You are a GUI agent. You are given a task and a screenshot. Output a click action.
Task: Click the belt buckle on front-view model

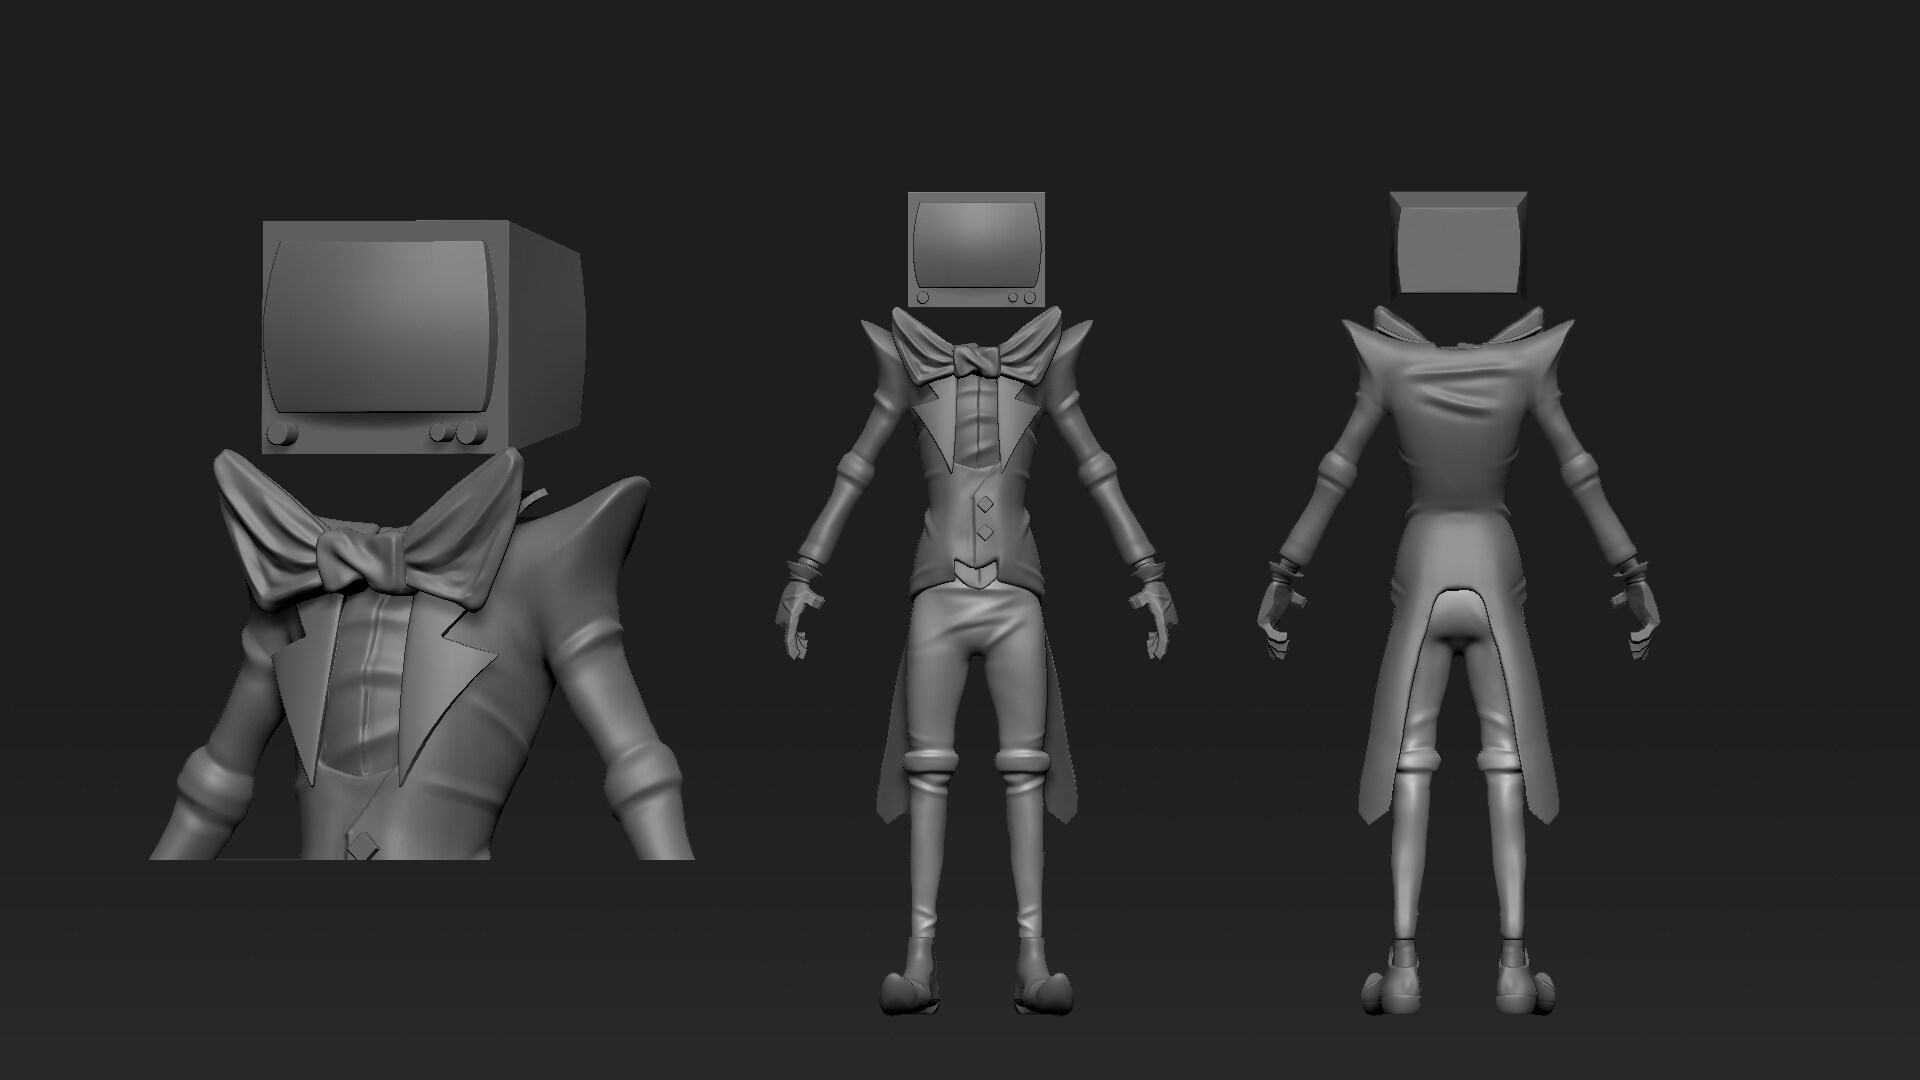point(975,574)
